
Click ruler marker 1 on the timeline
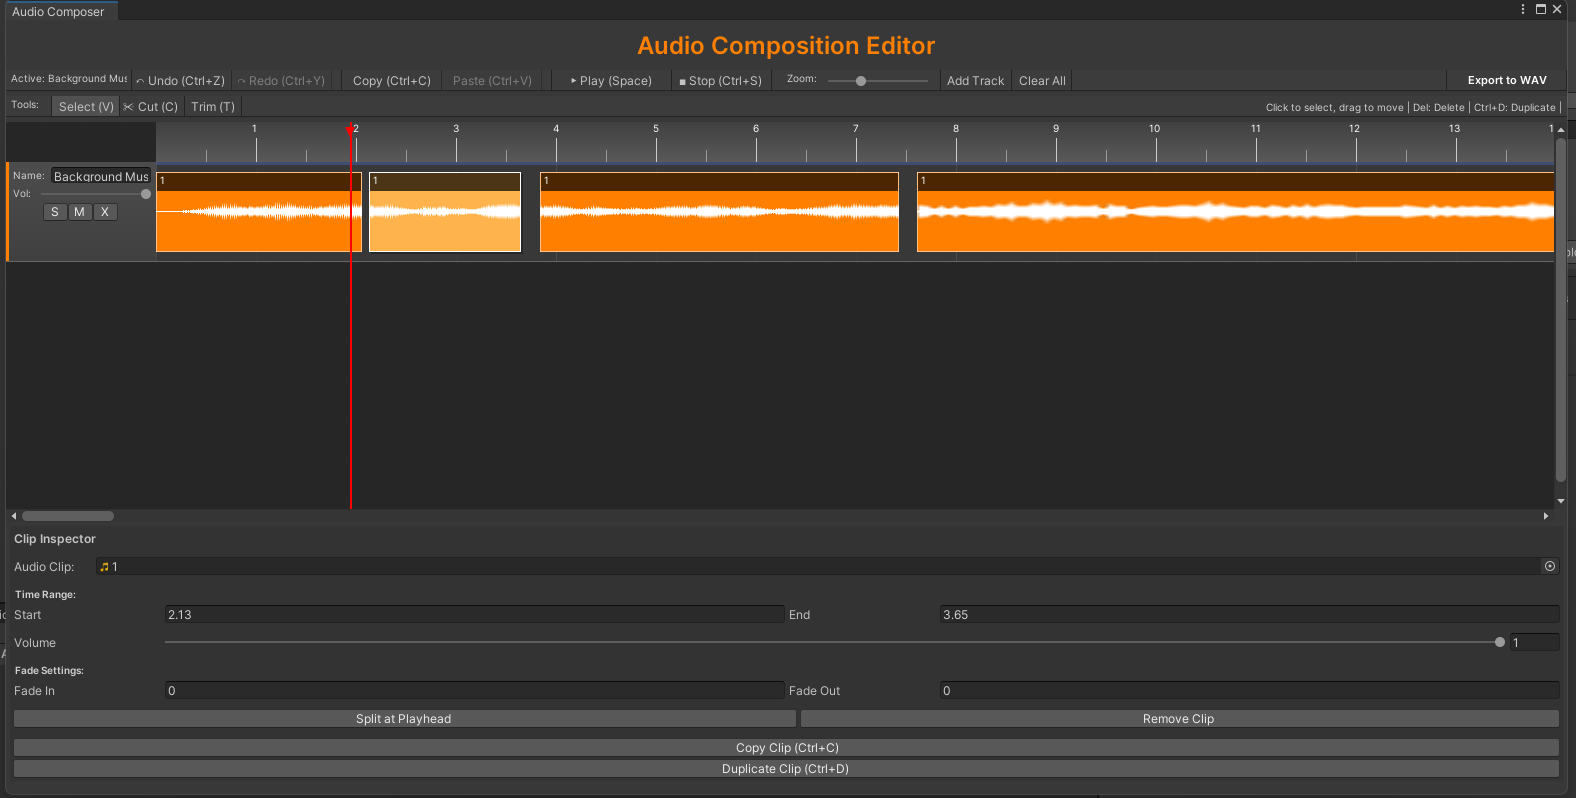pyautogui.click(x=255, y=129)
